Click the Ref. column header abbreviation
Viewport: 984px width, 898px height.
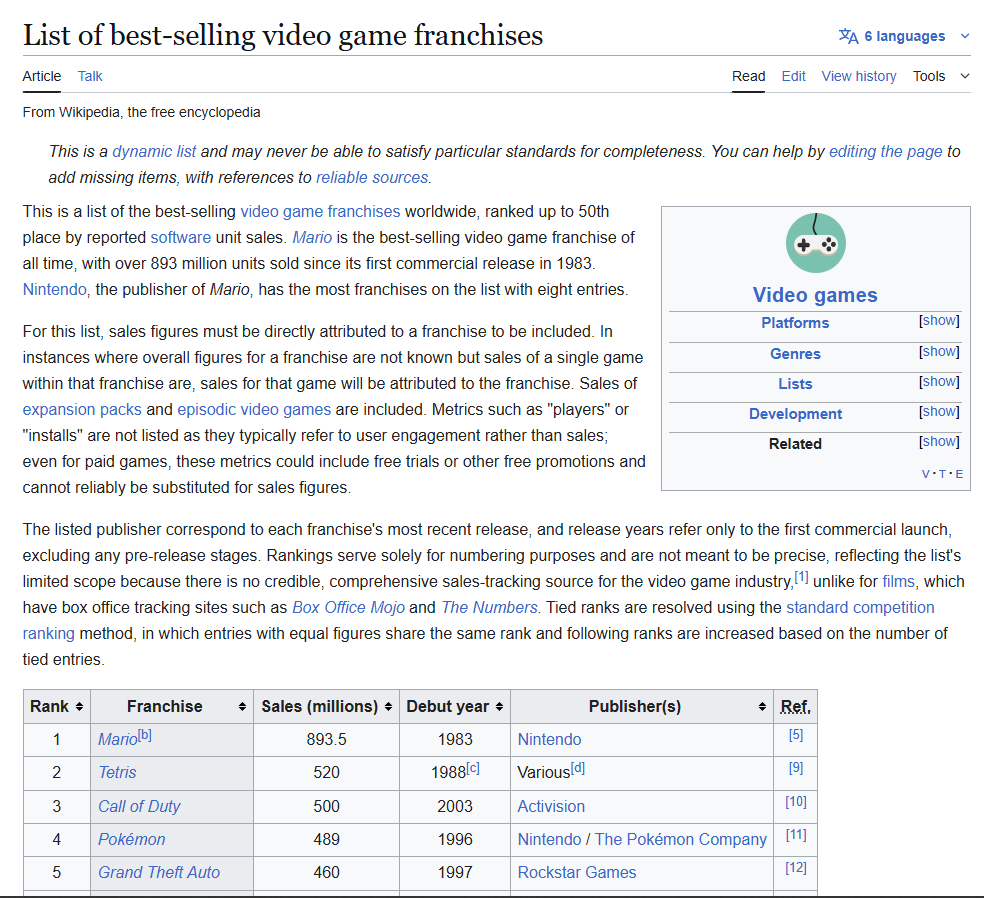coord(795,707)
